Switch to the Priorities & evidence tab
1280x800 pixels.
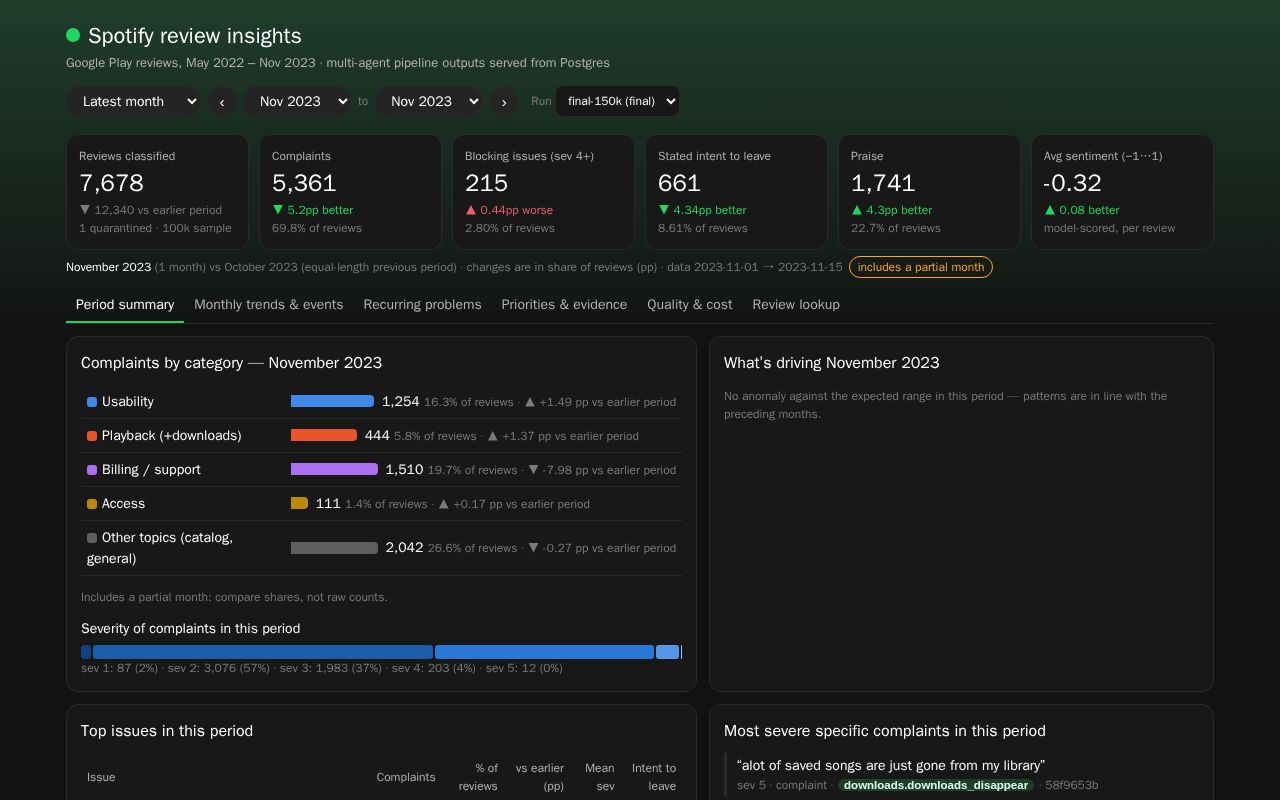pos(564,304)
